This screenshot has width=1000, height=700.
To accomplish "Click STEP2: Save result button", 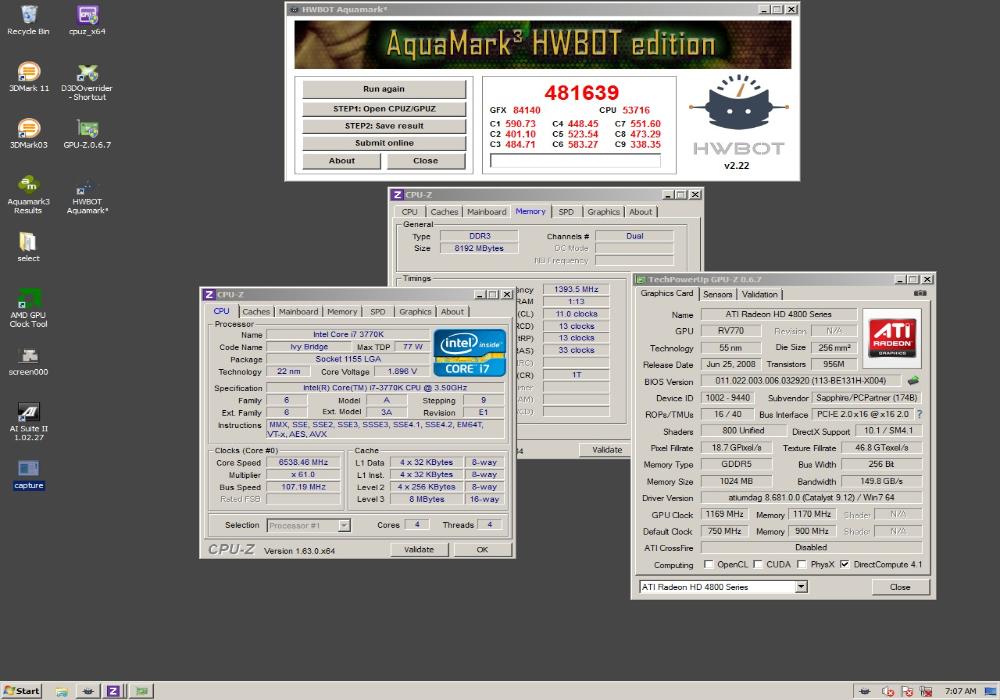I will (x=384, y=126).
